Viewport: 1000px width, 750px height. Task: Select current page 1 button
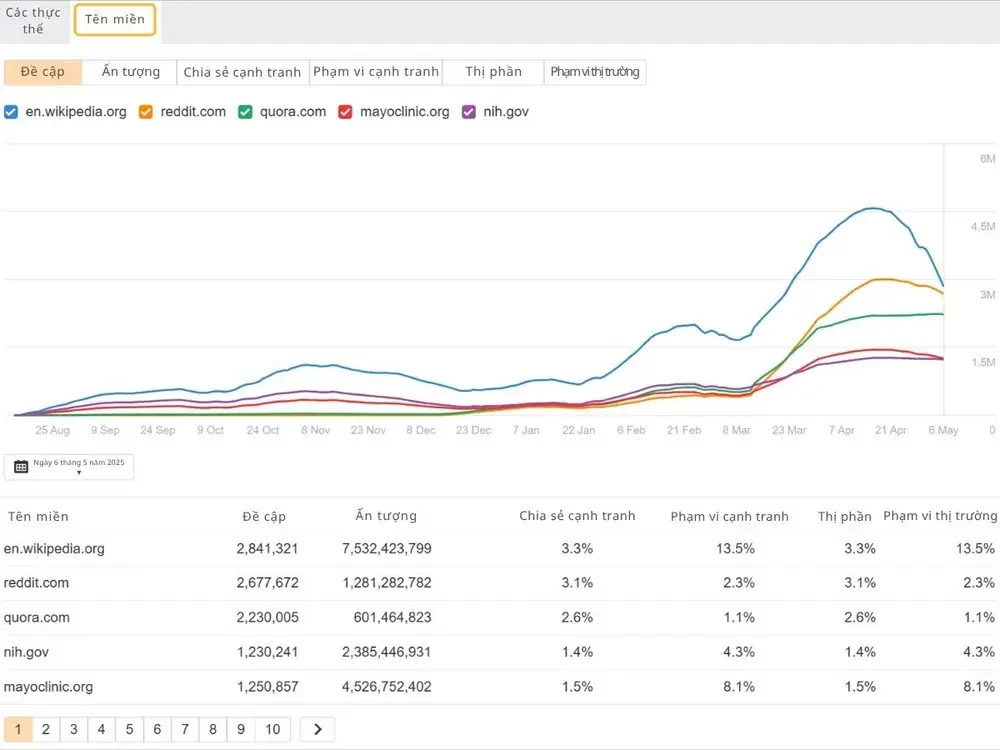pos(18,729)
